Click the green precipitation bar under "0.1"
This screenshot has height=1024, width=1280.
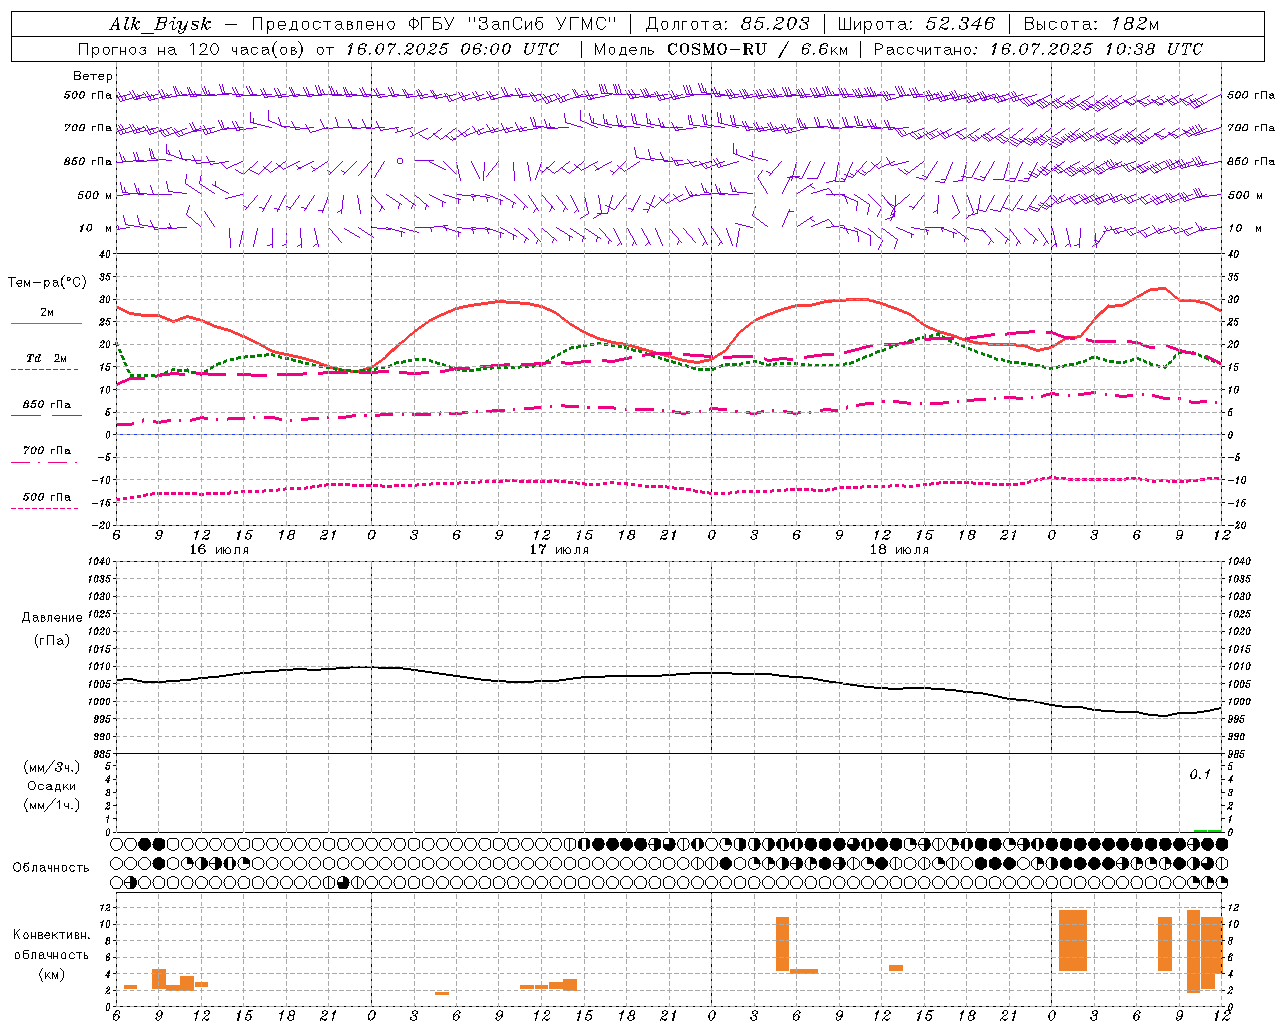pyautogui.click(x=1208, y=831)
